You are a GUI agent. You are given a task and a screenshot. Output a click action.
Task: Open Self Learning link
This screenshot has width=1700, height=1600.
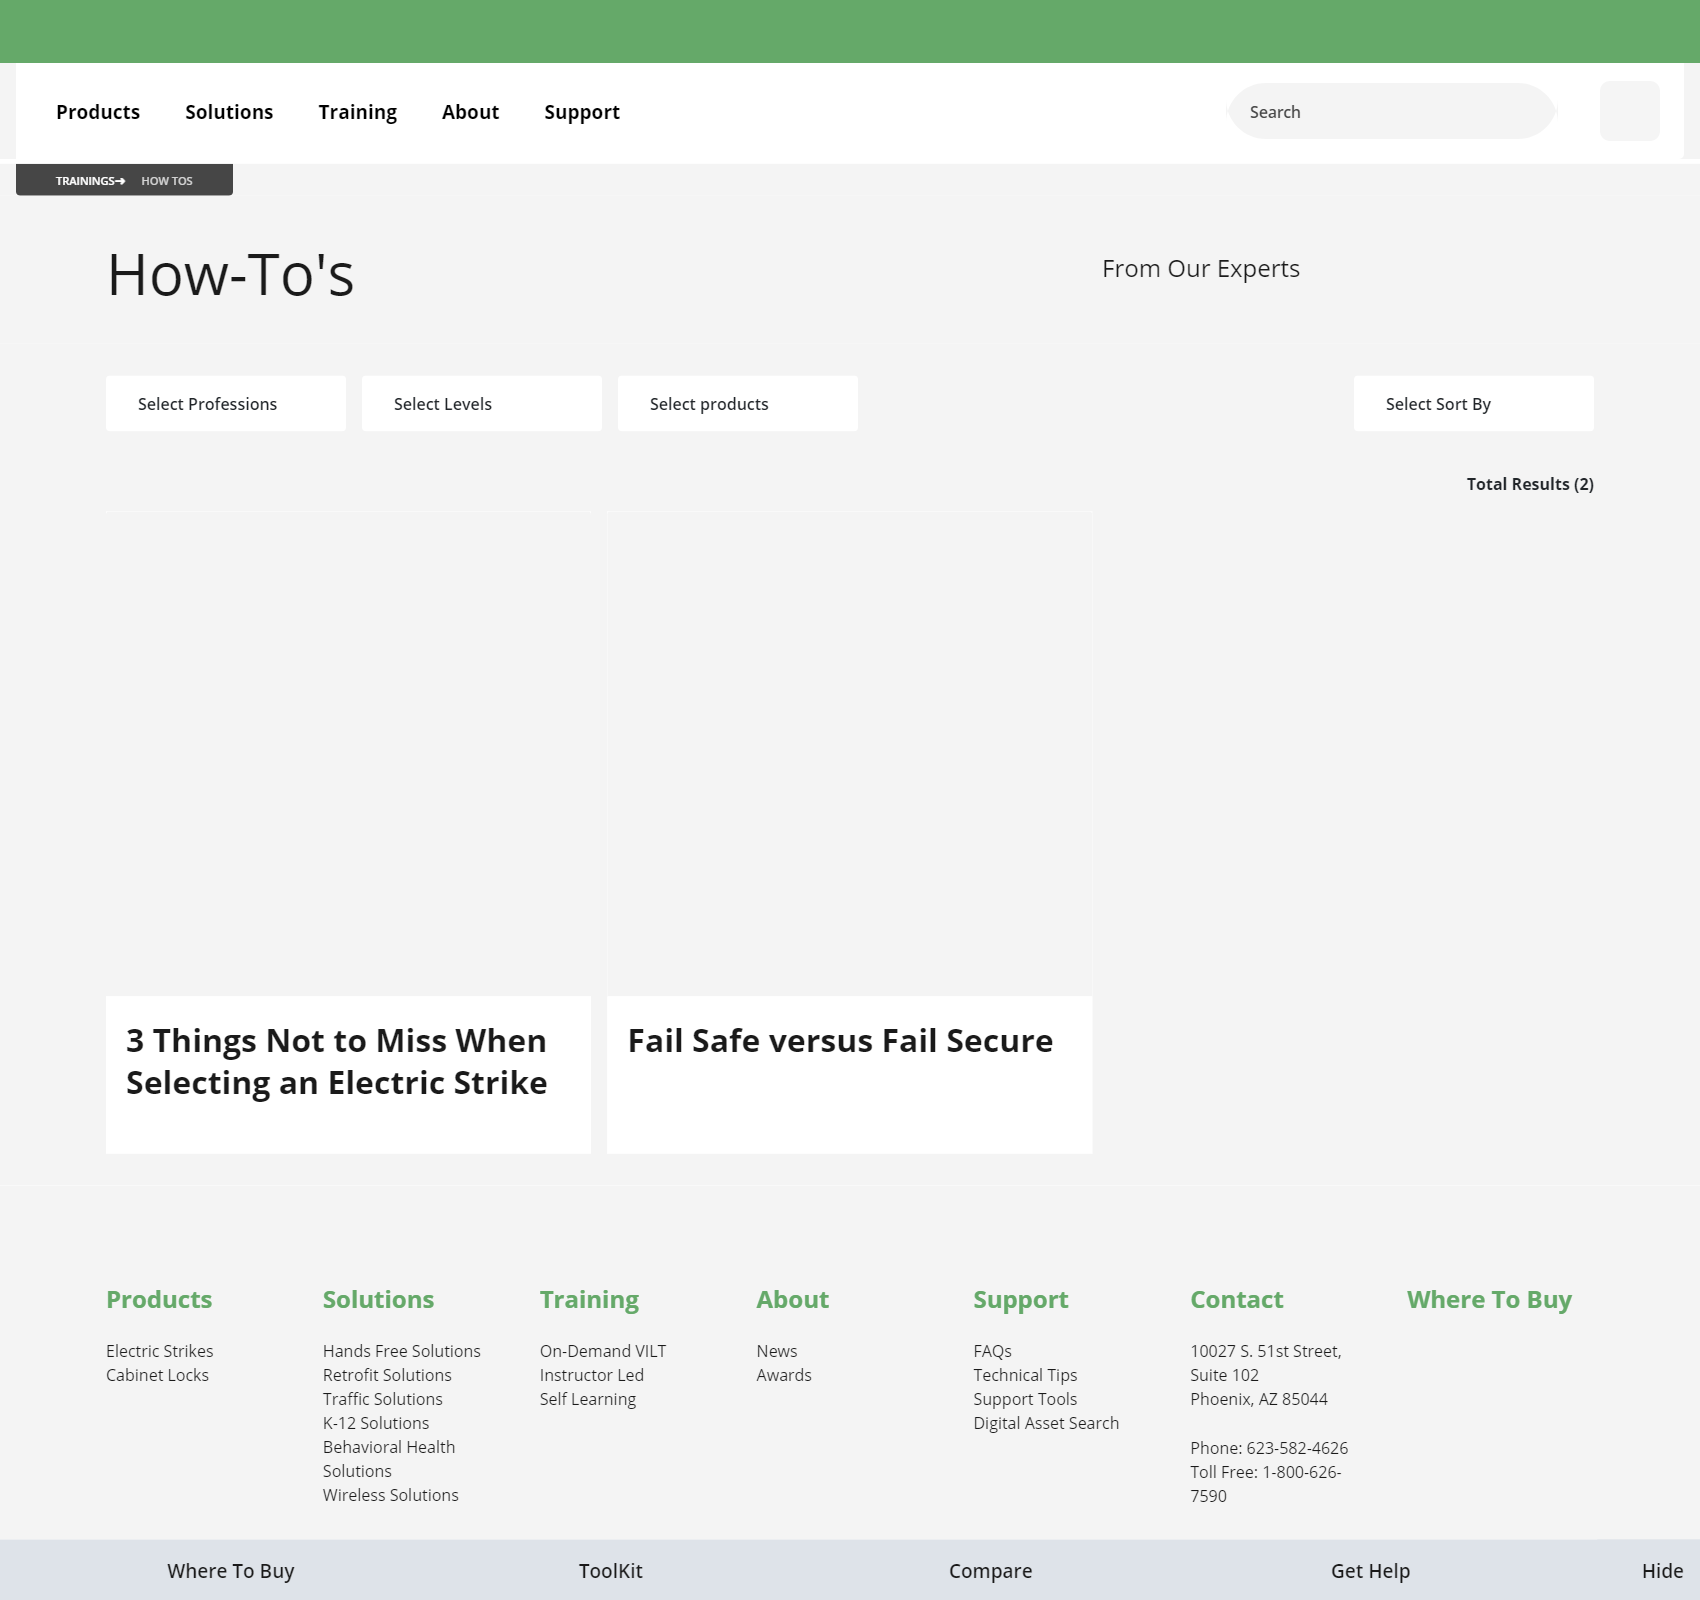point(588,1399)
